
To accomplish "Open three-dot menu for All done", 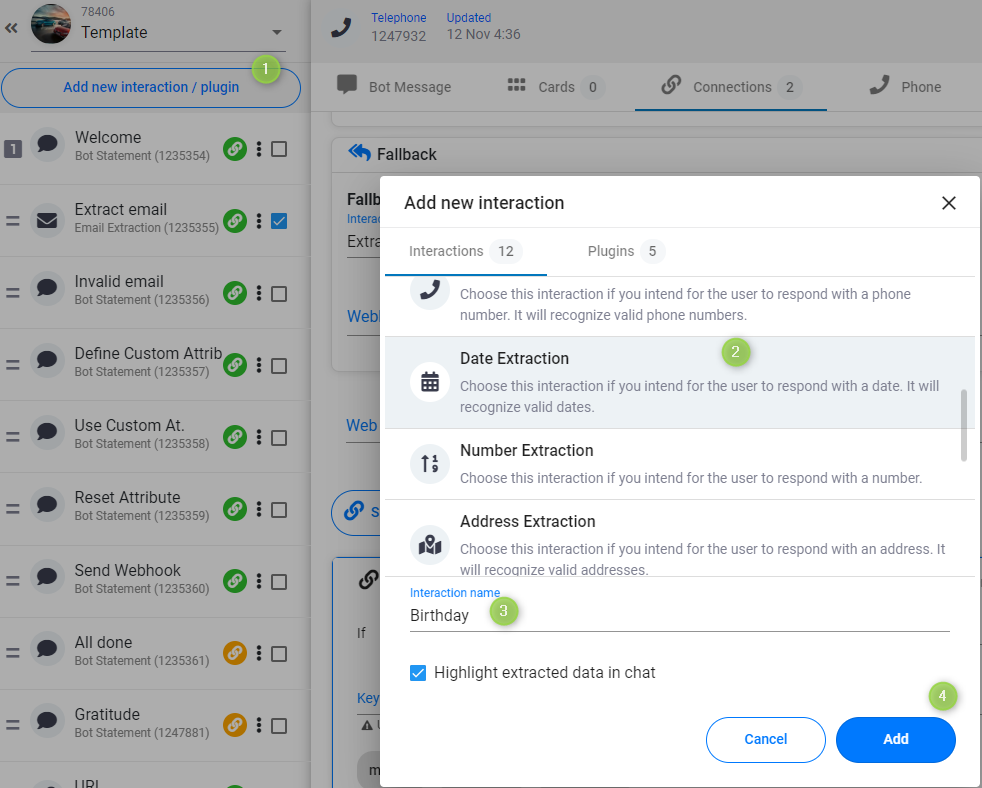I will 259,653.
